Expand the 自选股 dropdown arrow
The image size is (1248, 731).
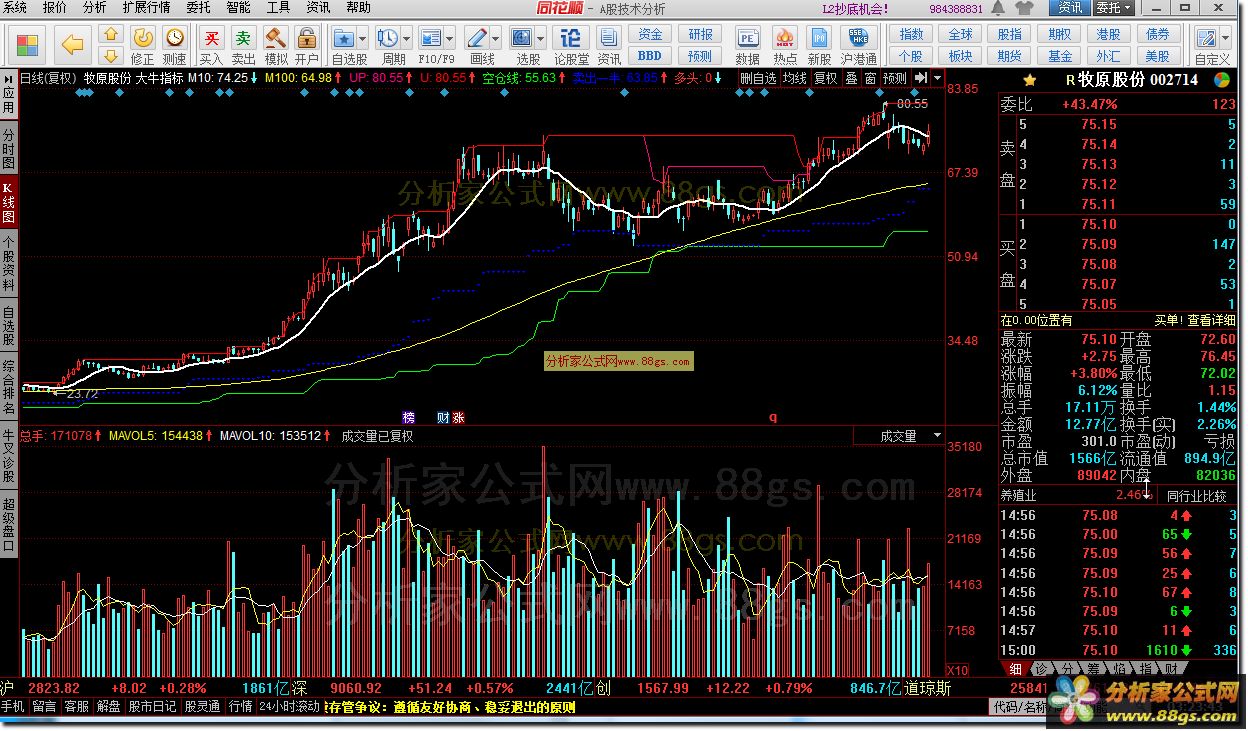364,38
